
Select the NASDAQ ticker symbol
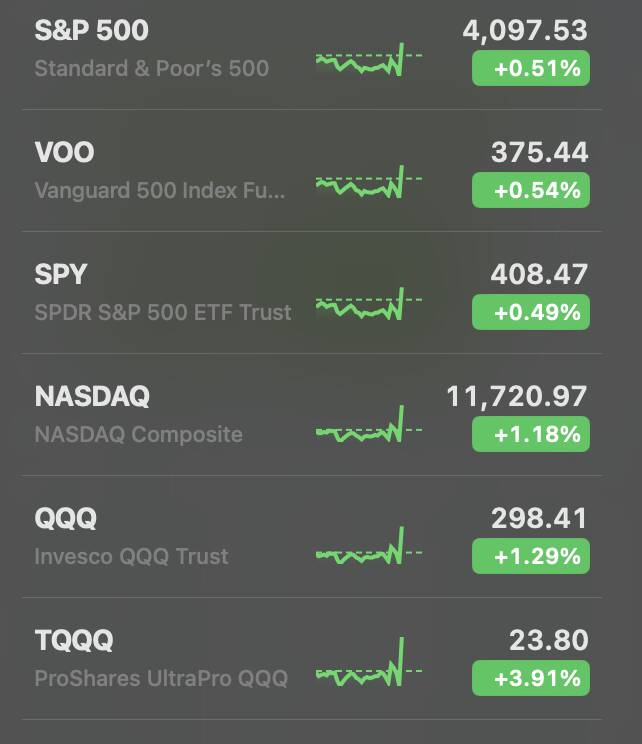pos(92,396)
